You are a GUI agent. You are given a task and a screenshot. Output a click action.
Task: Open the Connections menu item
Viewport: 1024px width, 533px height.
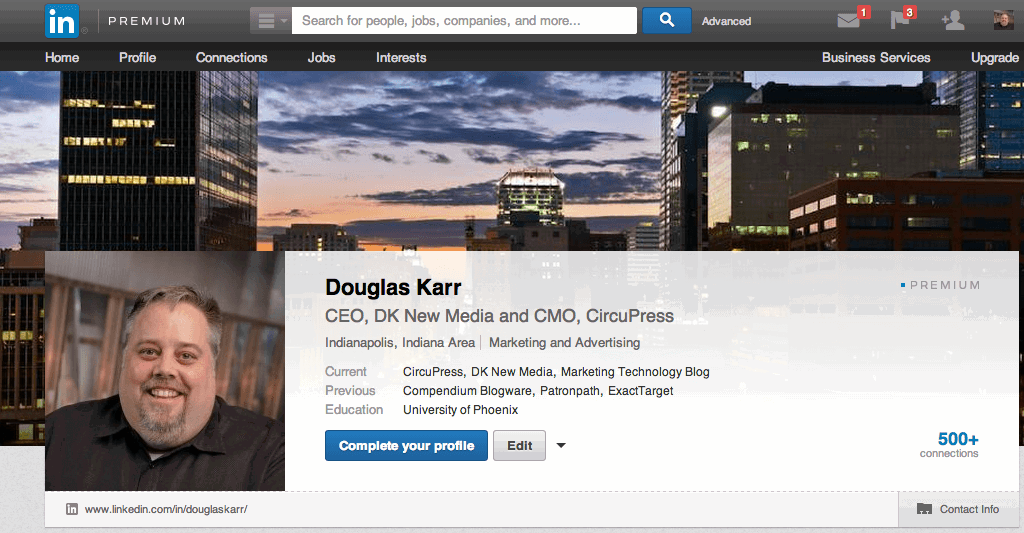point(231,57)
